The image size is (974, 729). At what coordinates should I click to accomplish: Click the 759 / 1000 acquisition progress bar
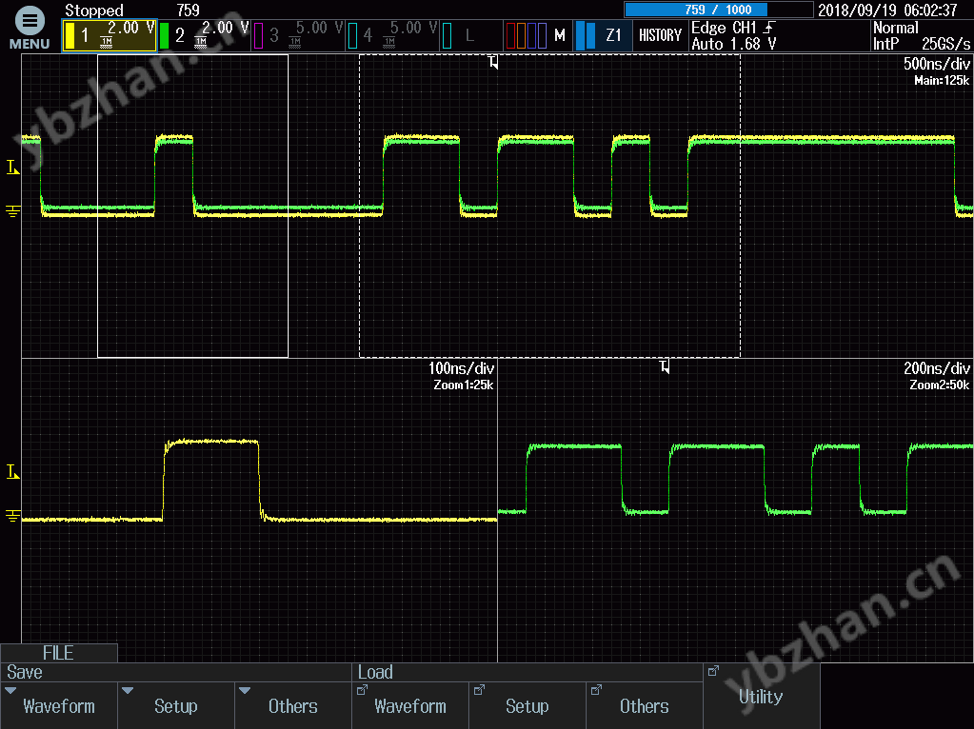click(x=717, y=10)
